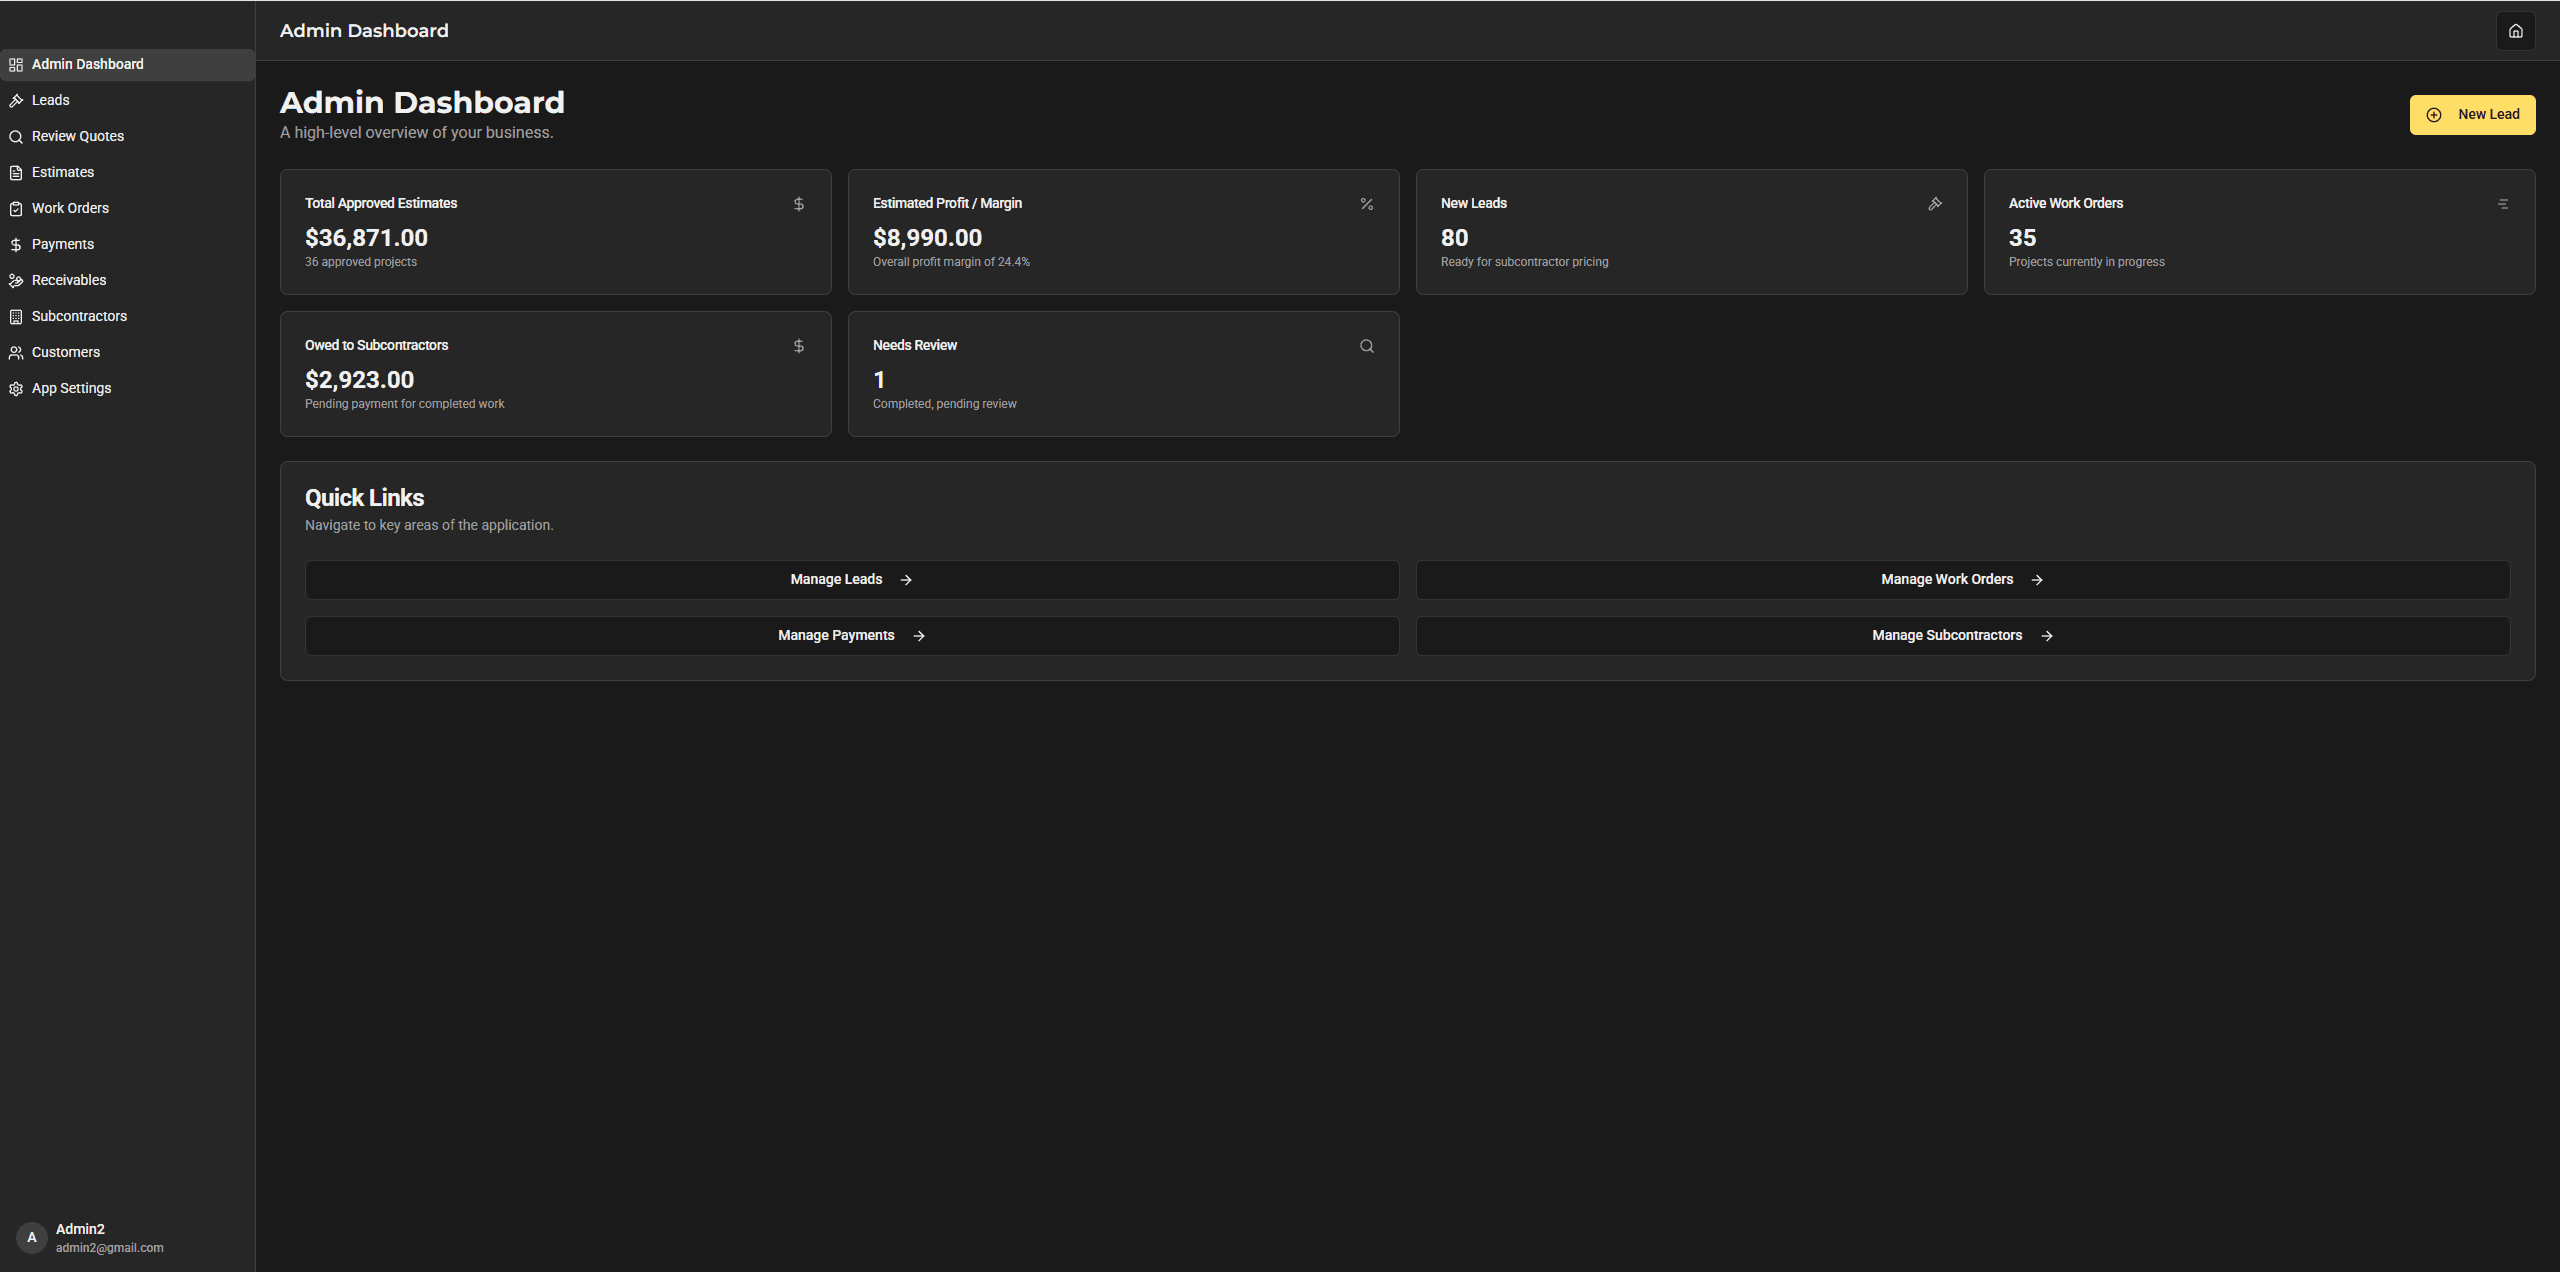Click hammer icon on New Leads card
Viewport: 2560px width, 1272px height.
(1935, 204)
